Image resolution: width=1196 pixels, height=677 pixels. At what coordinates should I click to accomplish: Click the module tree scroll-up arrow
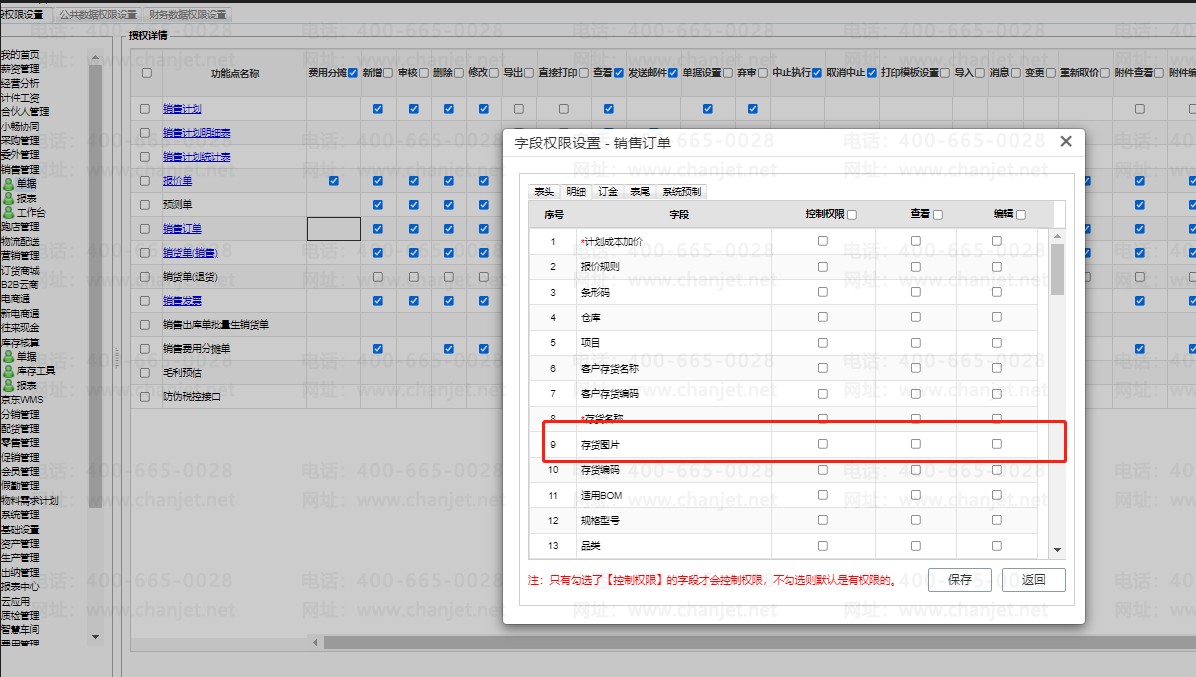(95, 58)
